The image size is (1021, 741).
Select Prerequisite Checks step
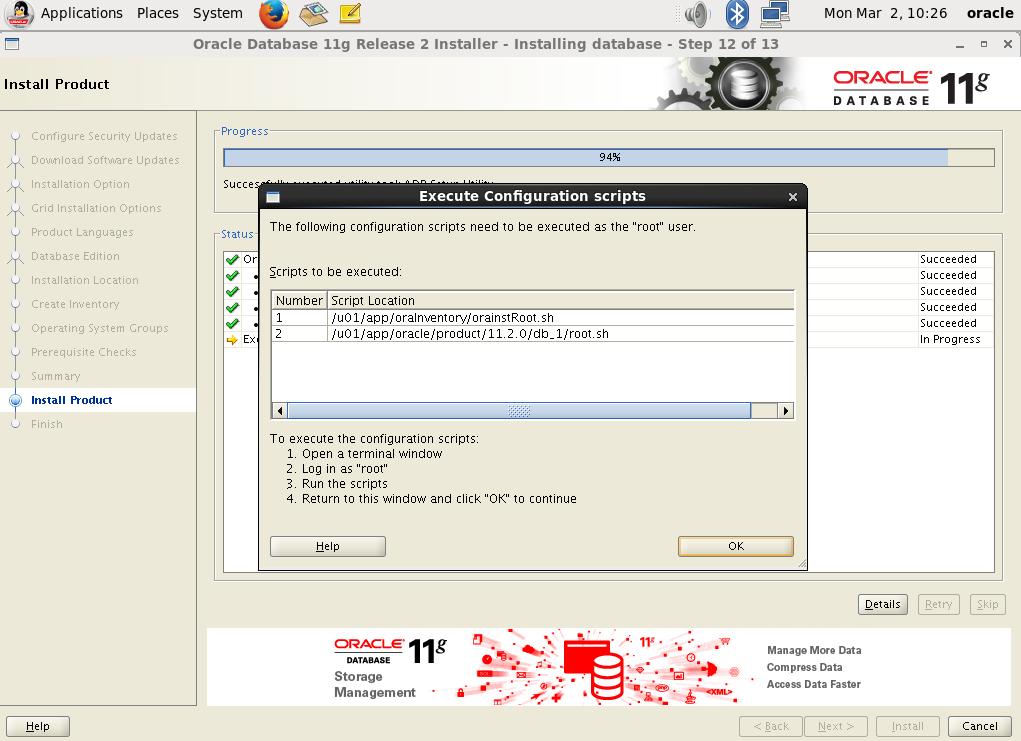point(83,352)
